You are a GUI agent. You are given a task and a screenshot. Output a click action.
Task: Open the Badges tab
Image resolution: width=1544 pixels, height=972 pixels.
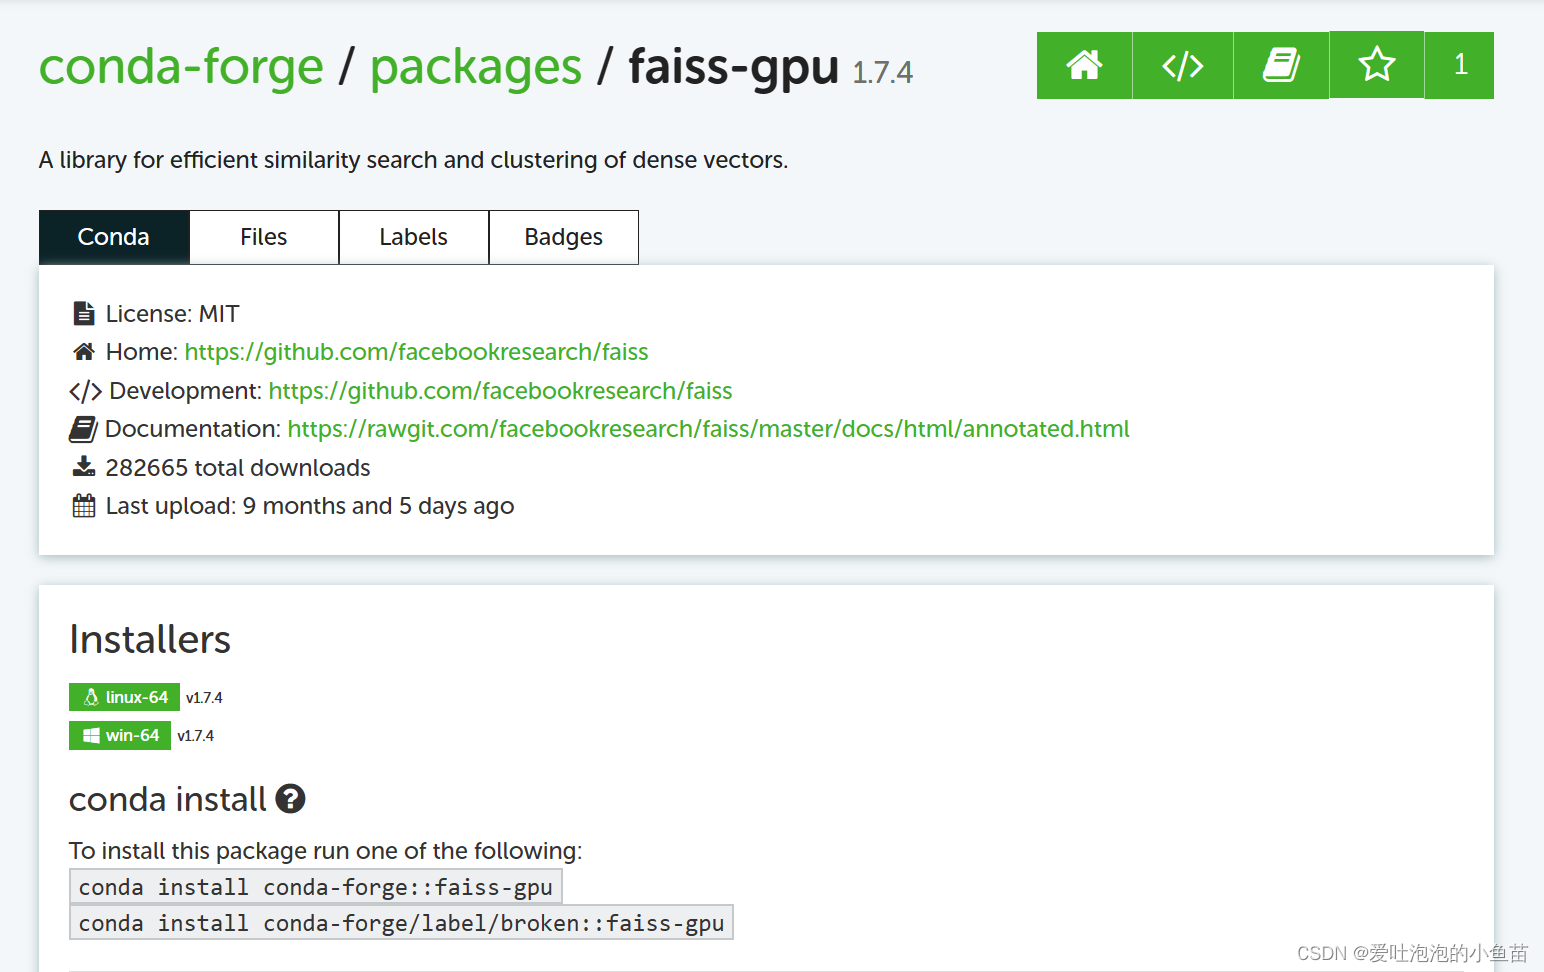click(x=564, y=237)
